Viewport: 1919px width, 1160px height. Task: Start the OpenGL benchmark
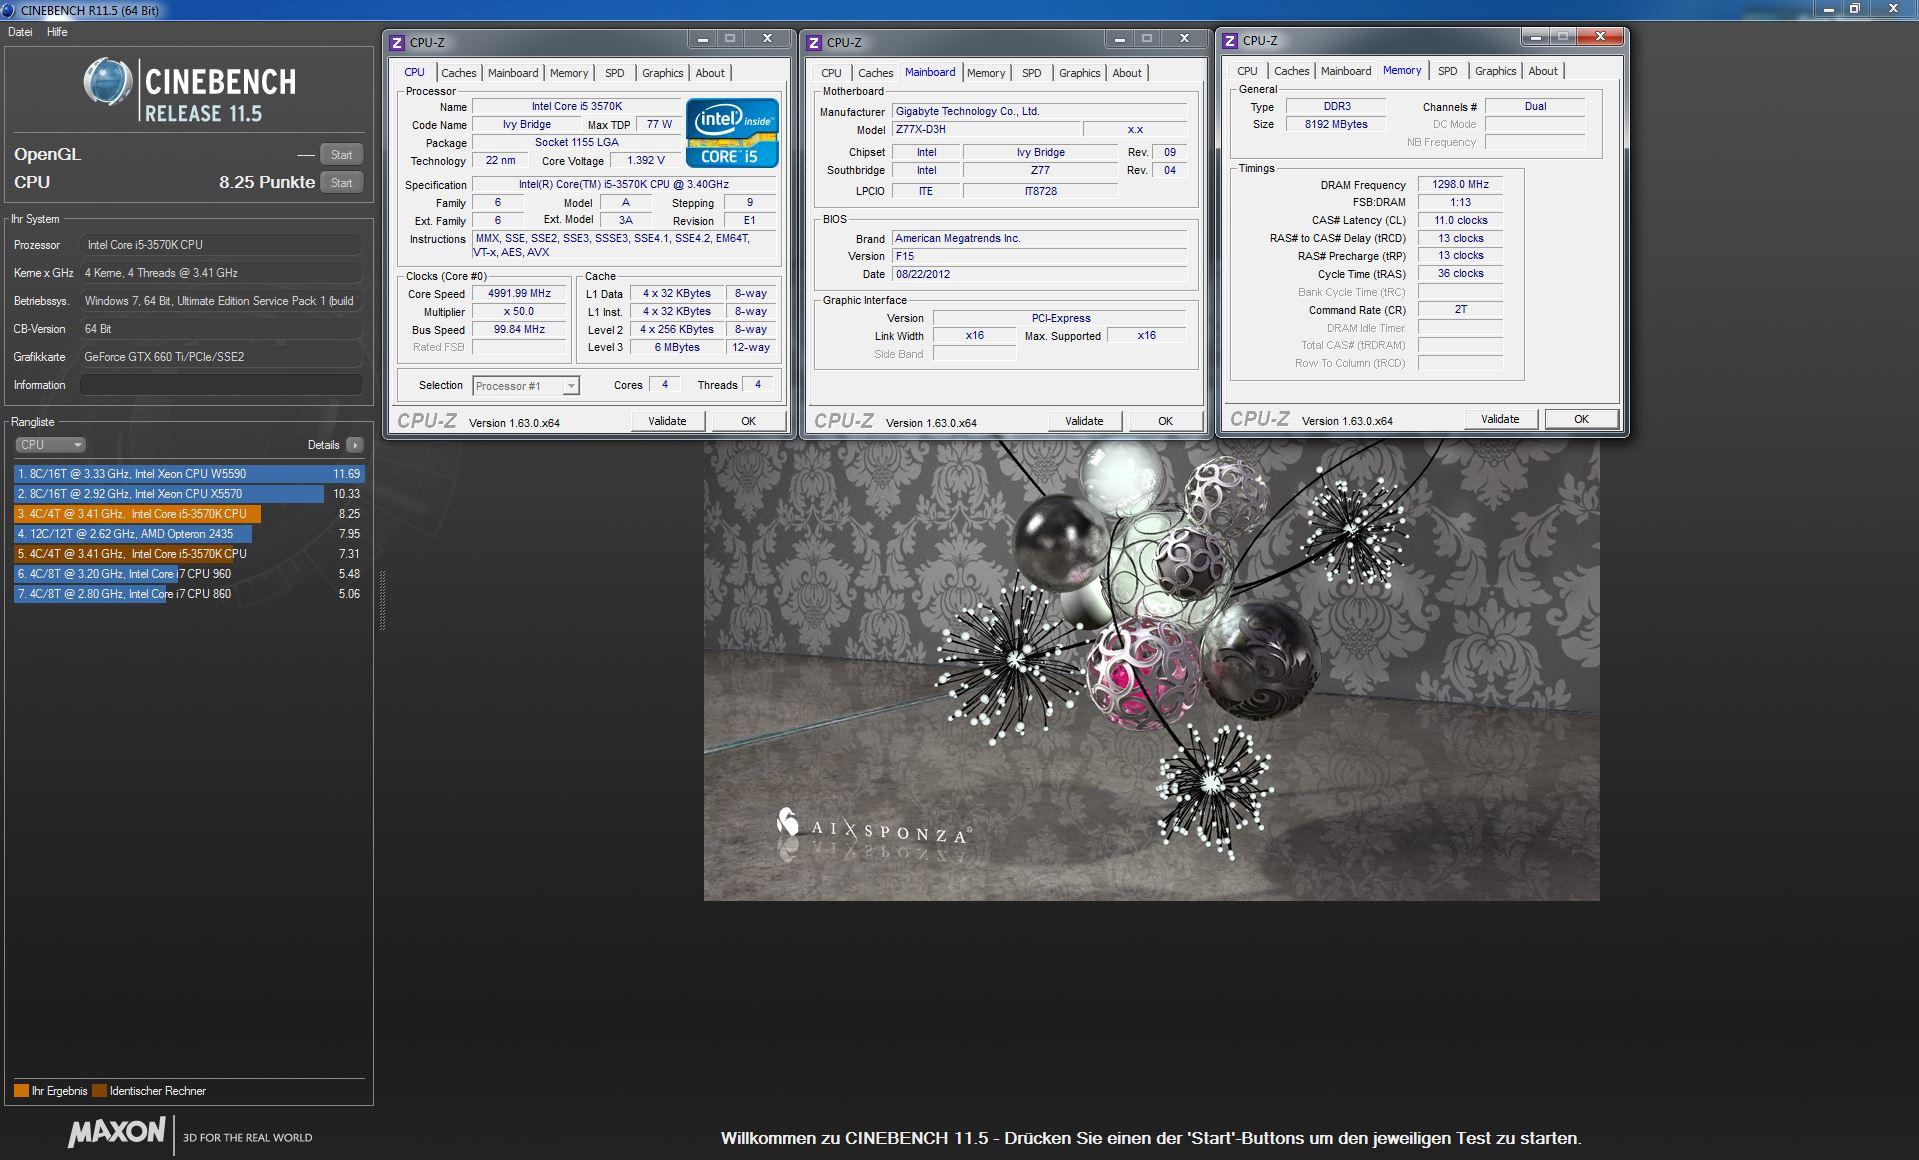pos(341,154)
